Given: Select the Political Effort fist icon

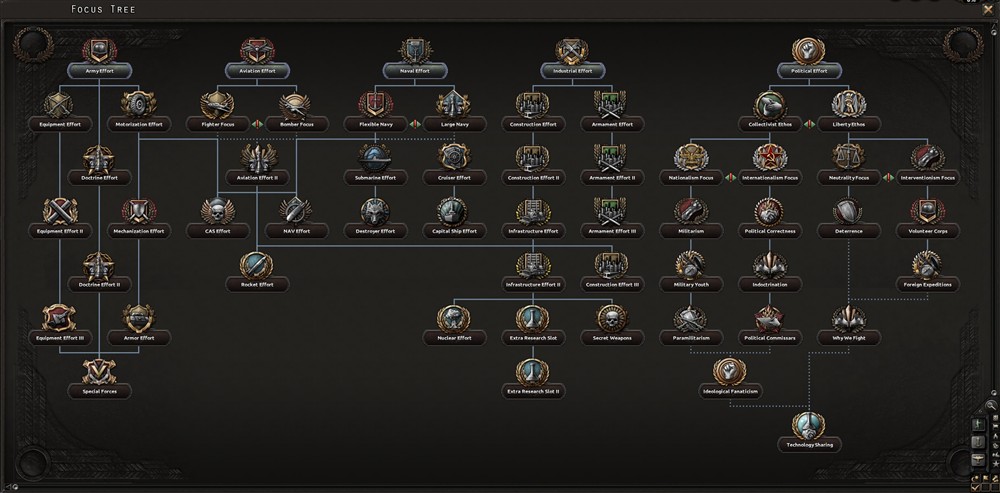Looking at the screenshot, I should [809, 51].
